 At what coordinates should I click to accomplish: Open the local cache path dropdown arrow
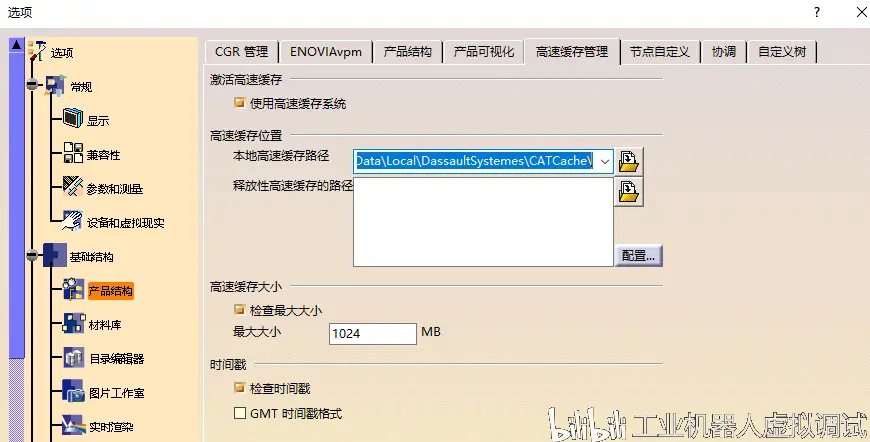pyautogui.click(x=605, y=161)
